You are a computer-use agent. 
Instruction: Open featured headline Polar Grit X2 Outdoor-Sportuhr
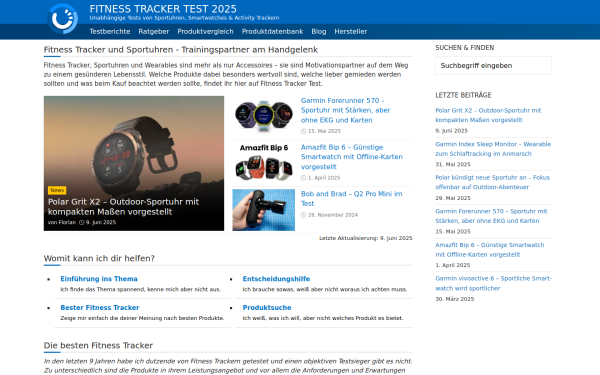point(123,207)
